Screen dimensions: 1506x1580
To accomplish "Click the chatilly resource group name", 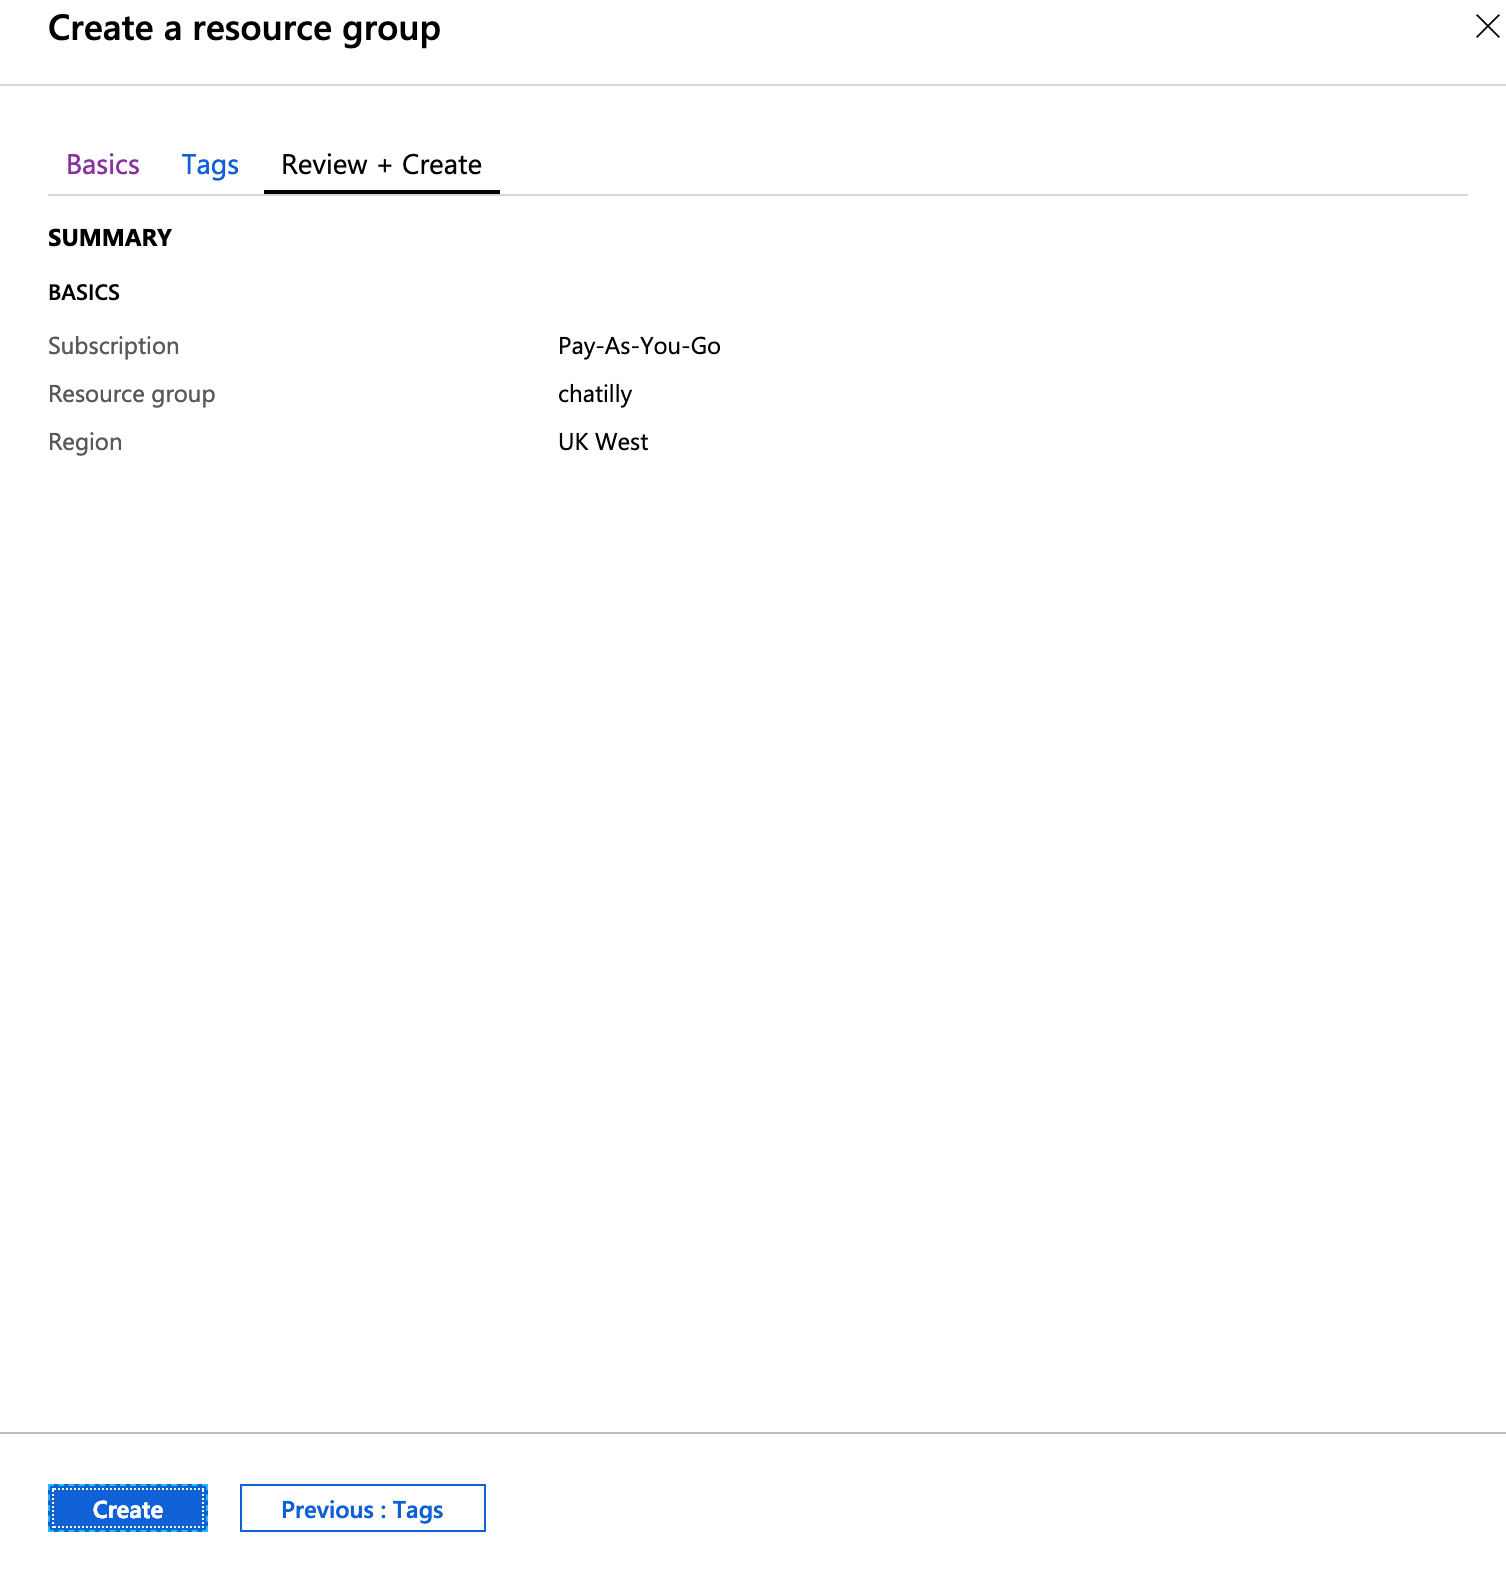I will click(x=595, y=394).
